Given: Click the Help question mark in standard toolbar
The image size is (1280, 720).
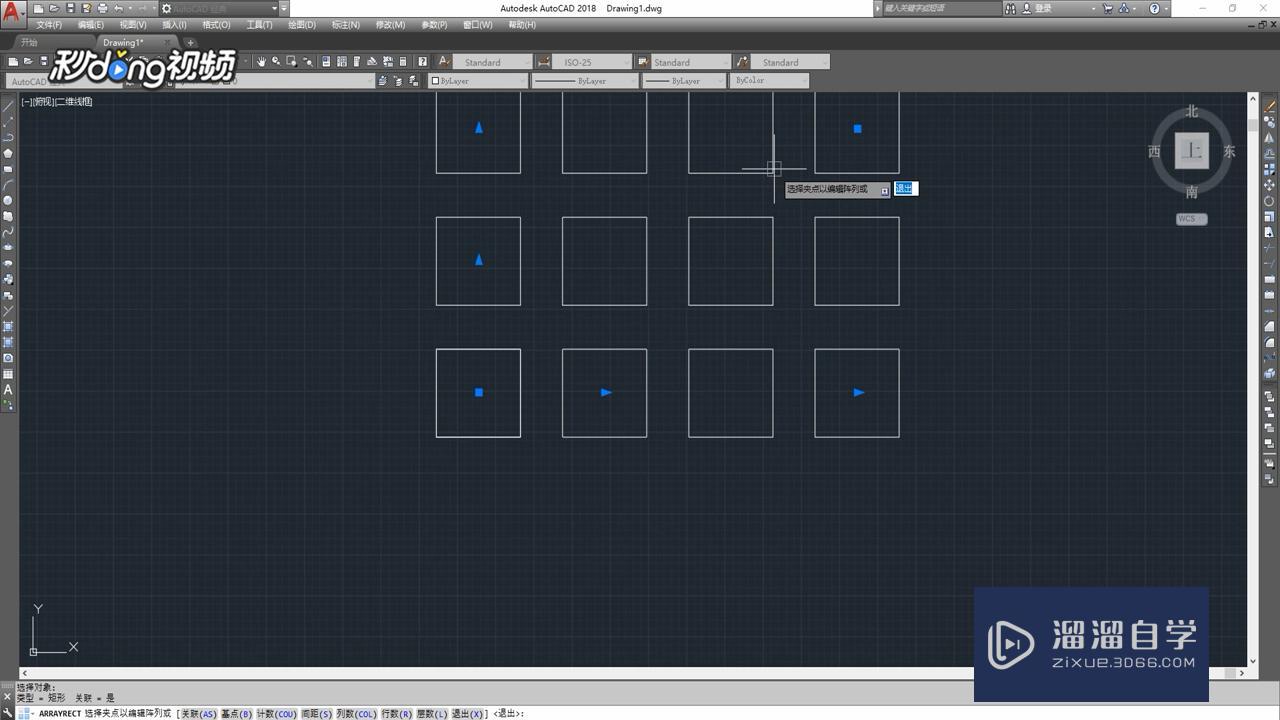Looking at the screenshot, I should pos(423,62).
